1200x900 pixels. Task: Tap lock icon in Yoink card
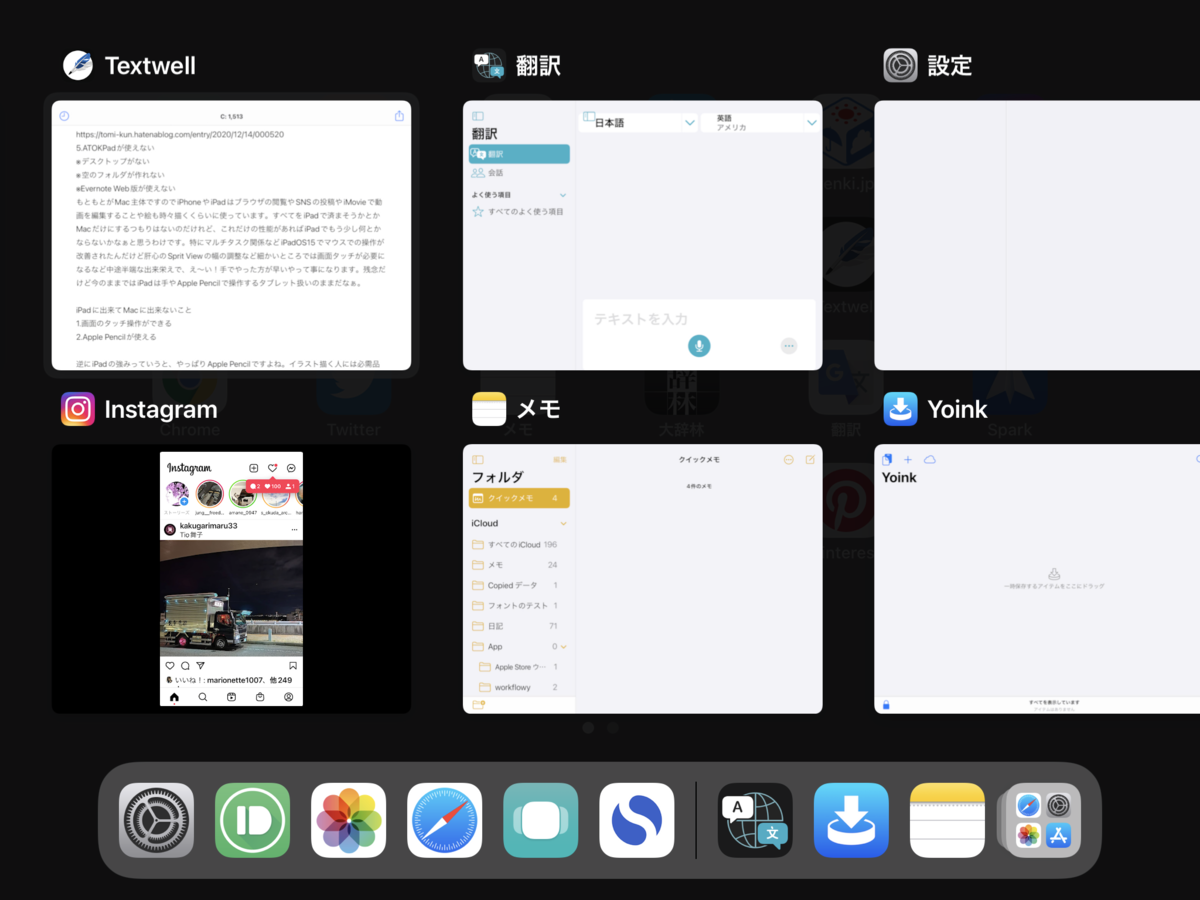coord(886,705)
